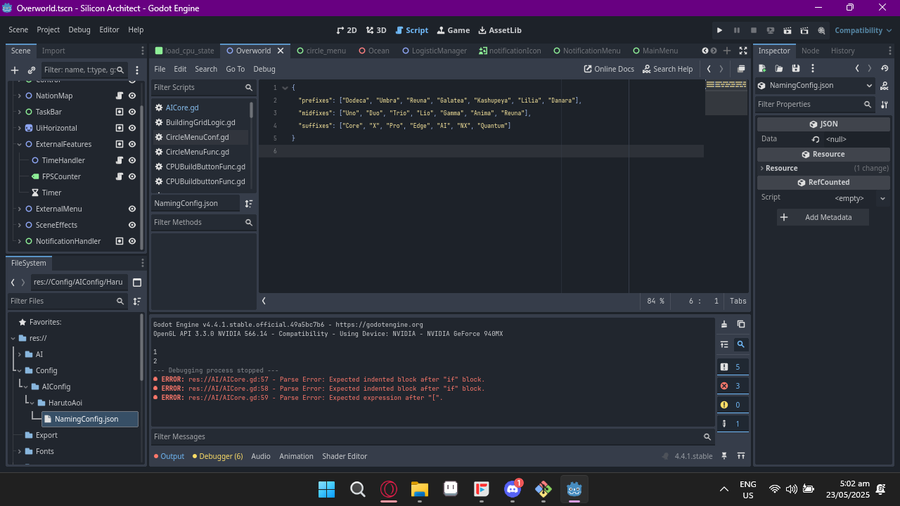This screenshot has width=900, height=506.
Task: Hide the NotificationHandler node
Action: [x=132, y=241]
